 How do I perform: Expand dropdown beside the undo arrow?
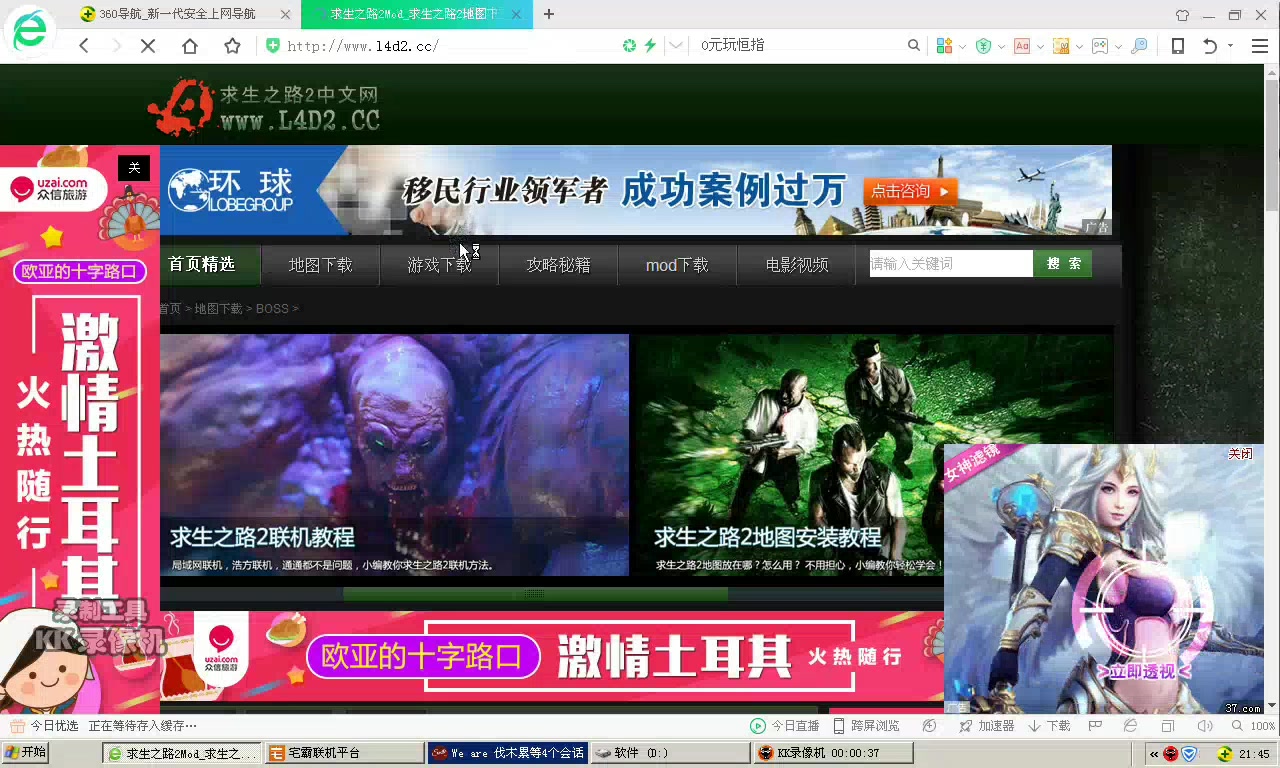(1230, 46)
